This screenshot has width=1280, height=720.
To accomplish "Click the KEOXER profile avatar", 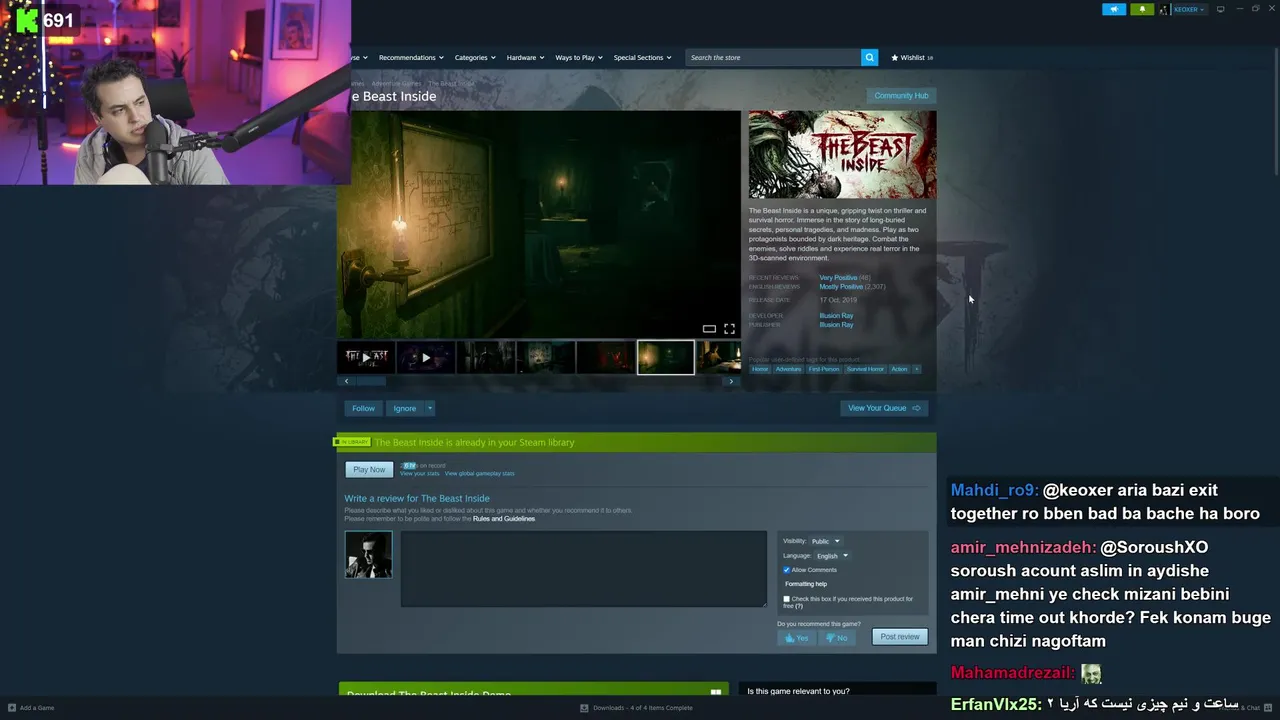I will (1164, 9).
